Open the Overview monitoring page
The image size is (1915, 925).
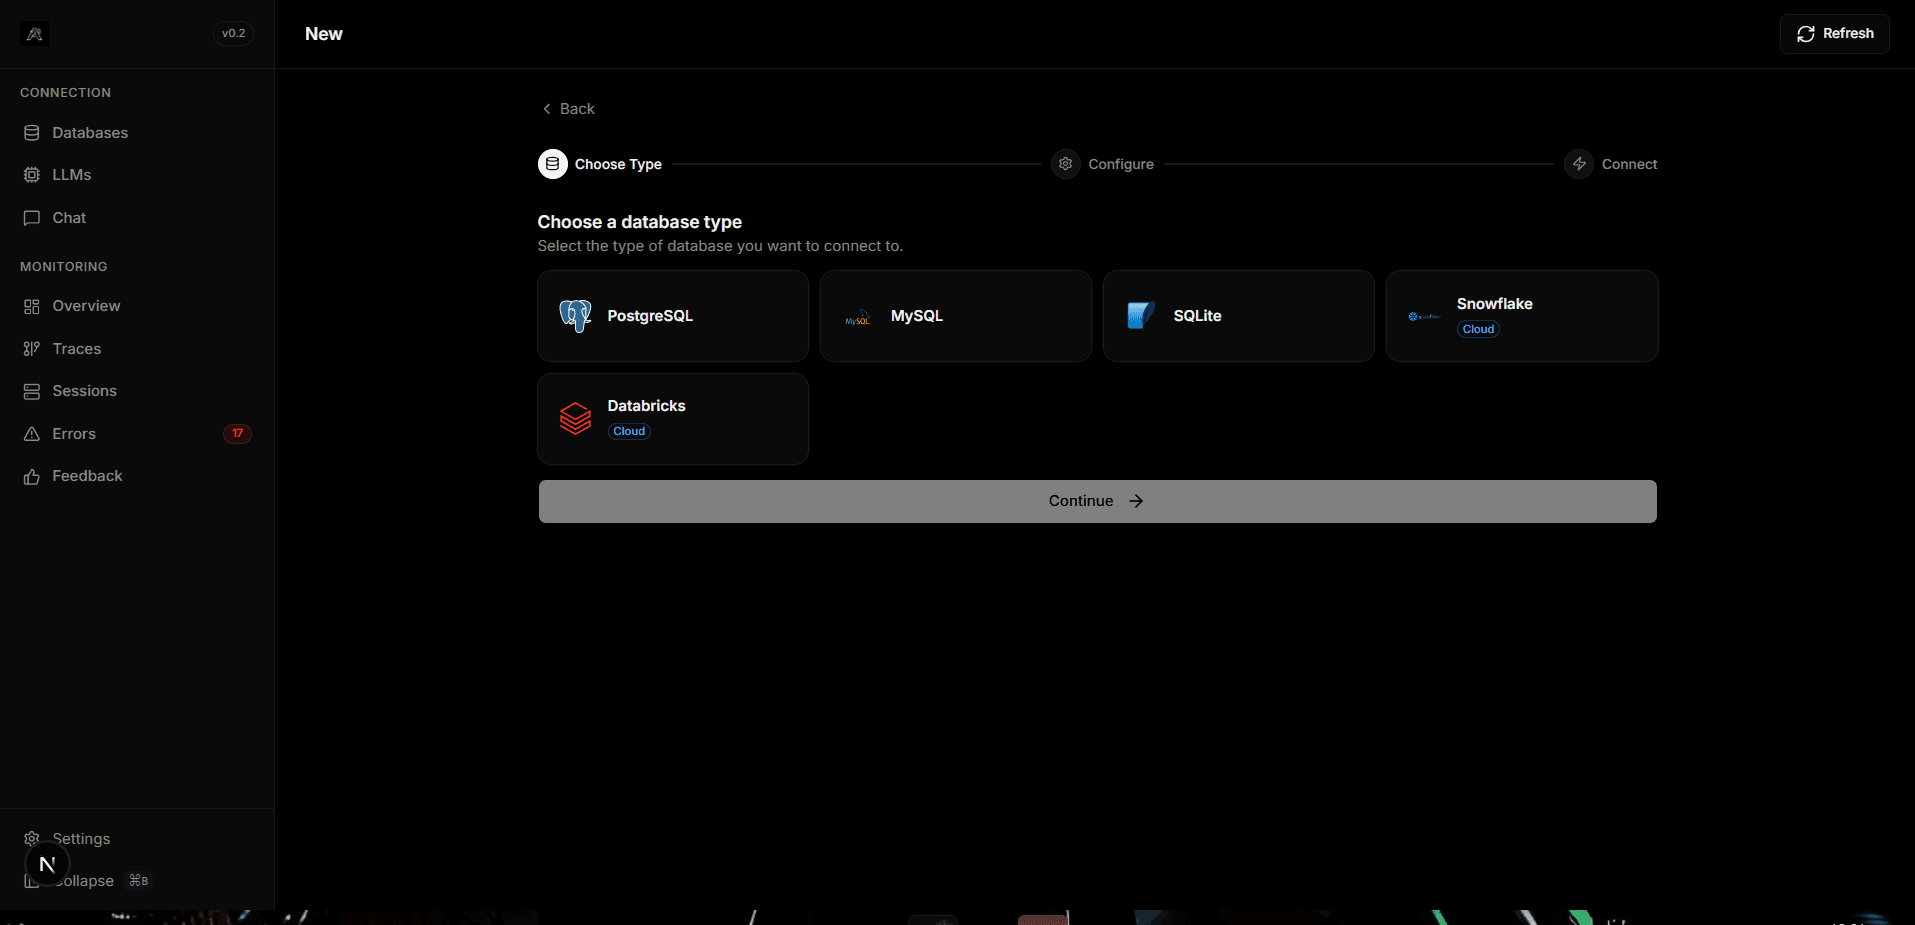(137, 306)
